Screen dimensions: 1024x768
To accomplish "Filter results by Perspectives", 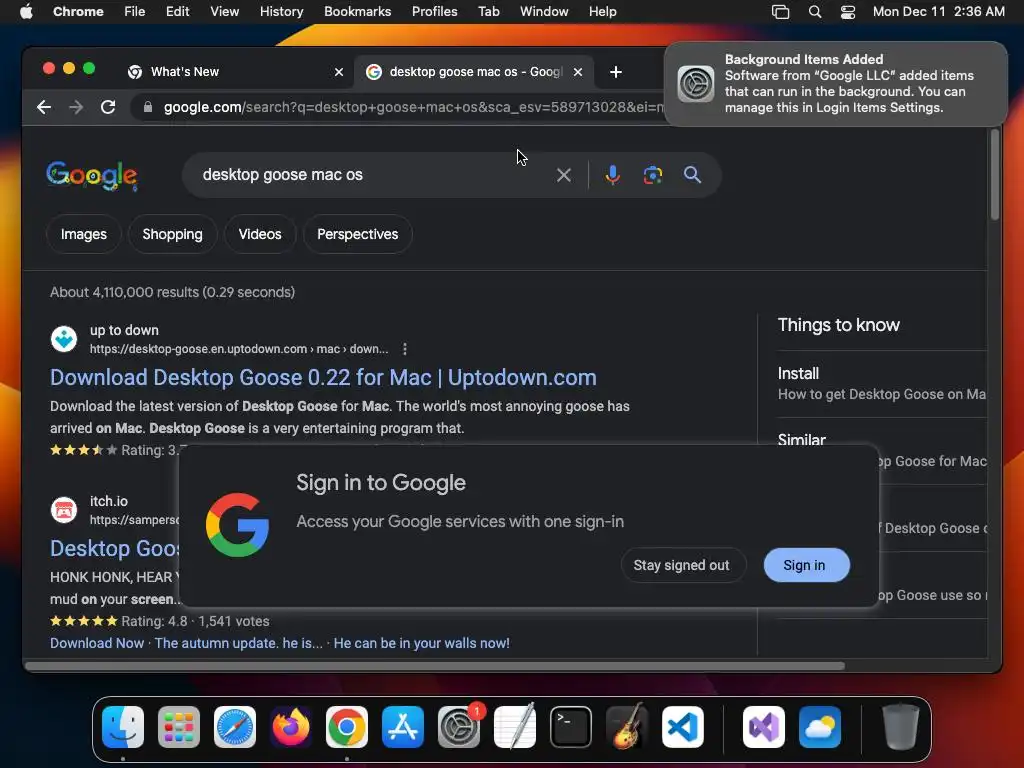I will pyautogui.click(x=357, y=234).
